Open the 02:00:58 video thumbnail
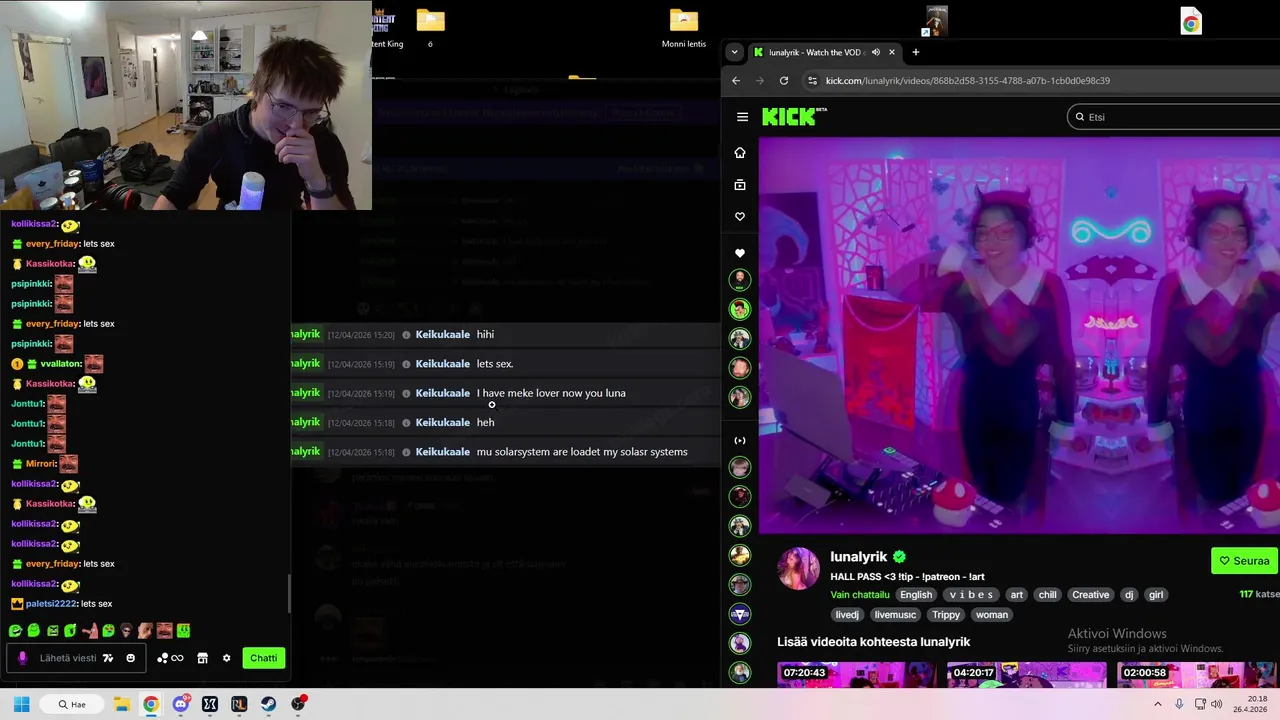The image size is (1280, 720). pyautogui.click(x=1198, y=674)
